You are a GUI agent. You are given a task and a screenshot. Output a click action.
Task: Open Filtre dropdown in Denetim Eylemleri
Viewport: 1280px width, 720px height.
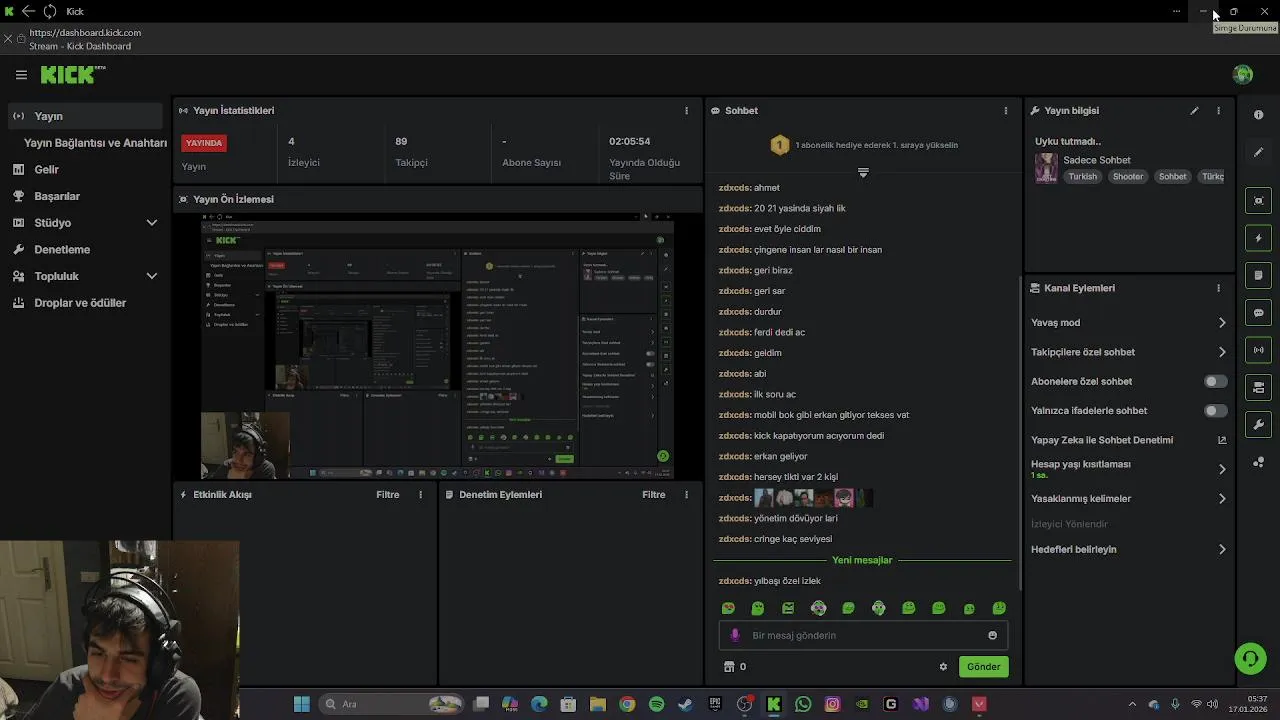click(x=653, y=495)
